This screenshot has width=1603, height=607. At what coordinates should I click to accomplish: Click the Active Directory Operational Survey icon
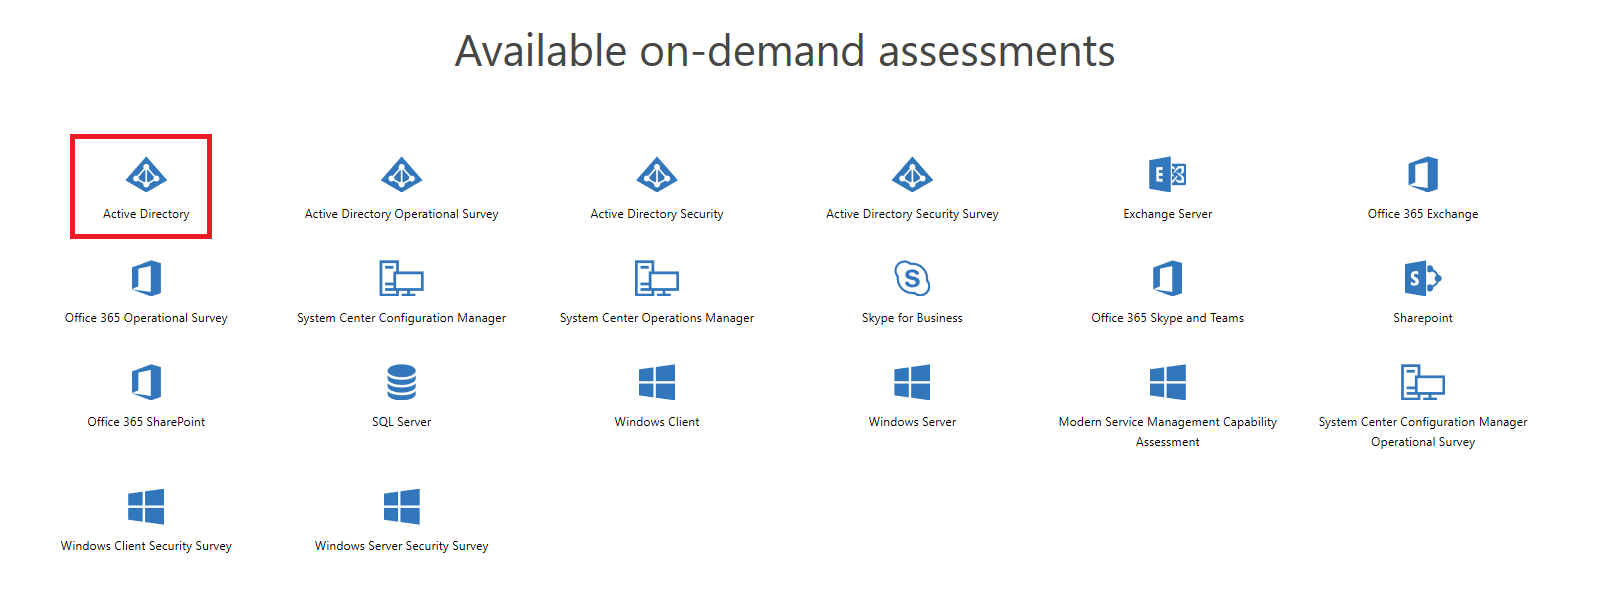[402, 175]
